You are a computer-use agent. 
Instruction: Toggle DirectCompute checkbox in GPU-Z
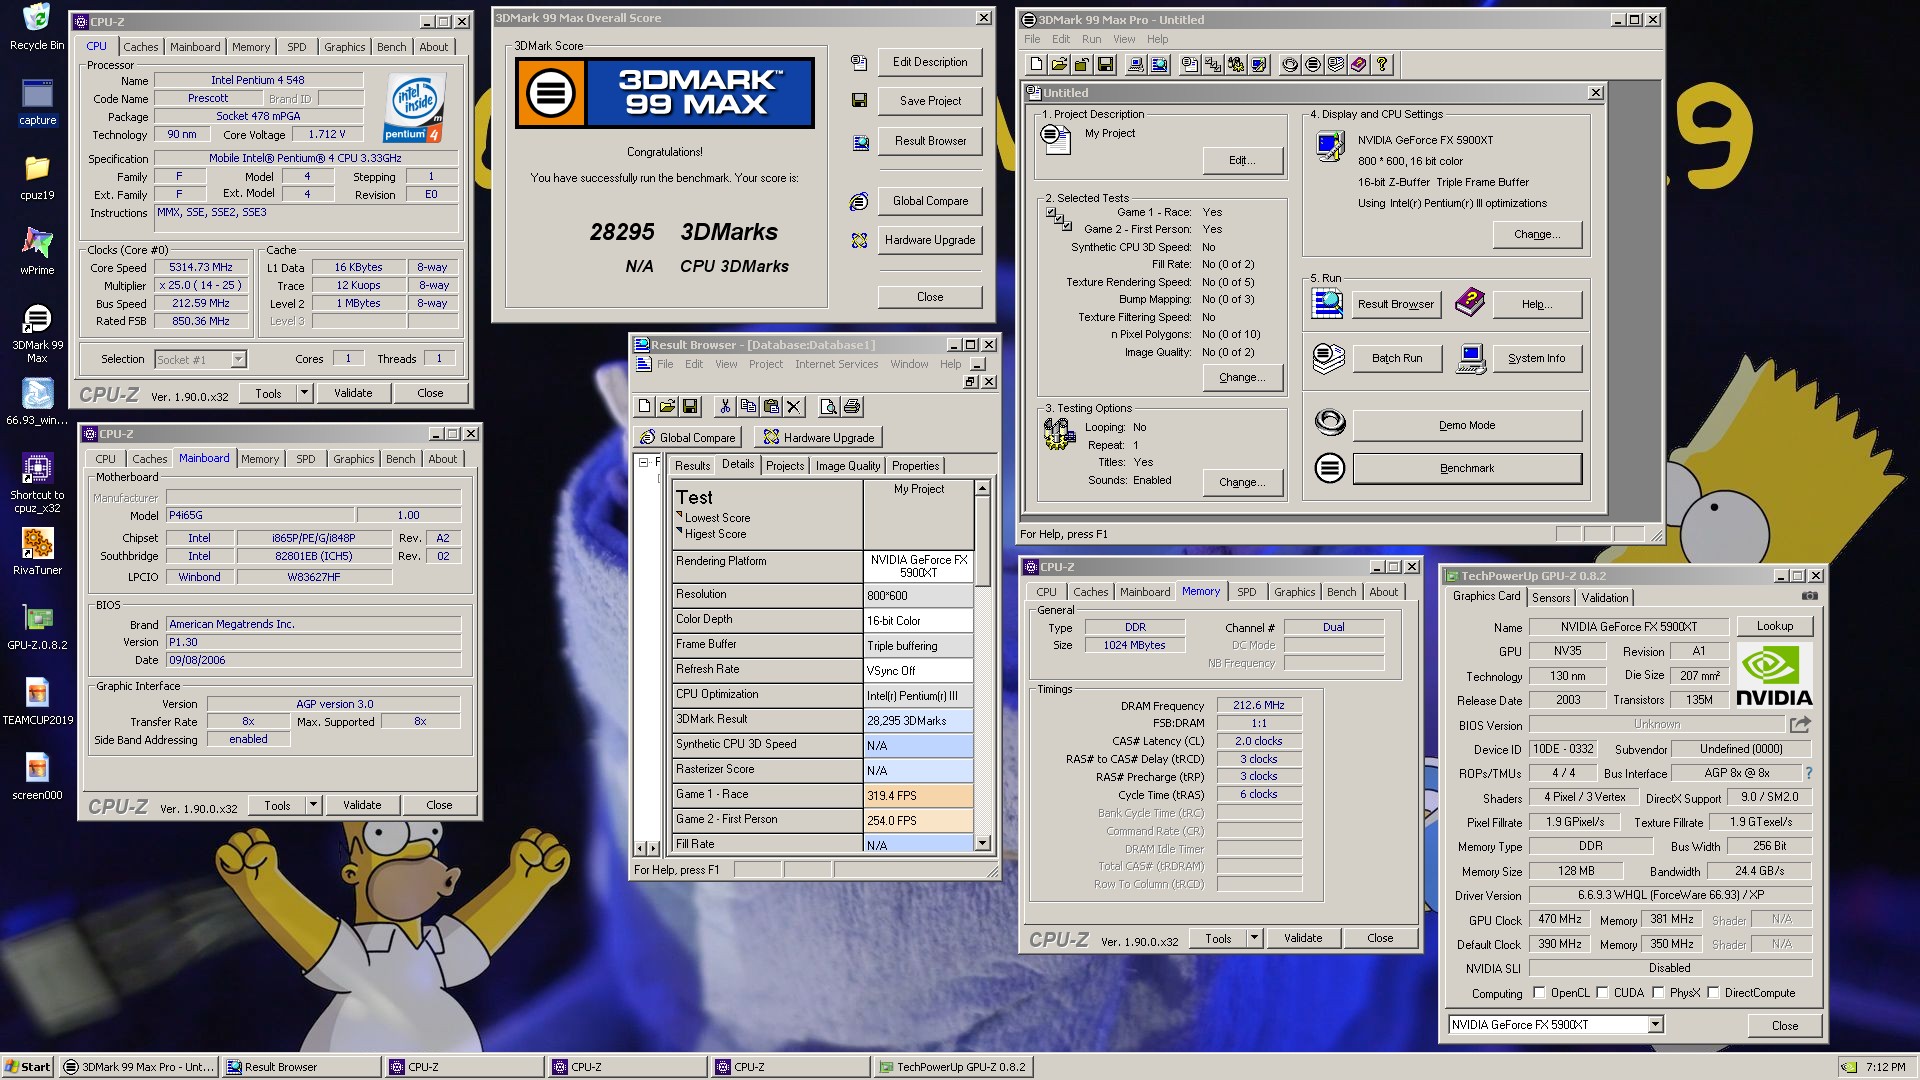pyautogui.click(x=1713, y=993)
